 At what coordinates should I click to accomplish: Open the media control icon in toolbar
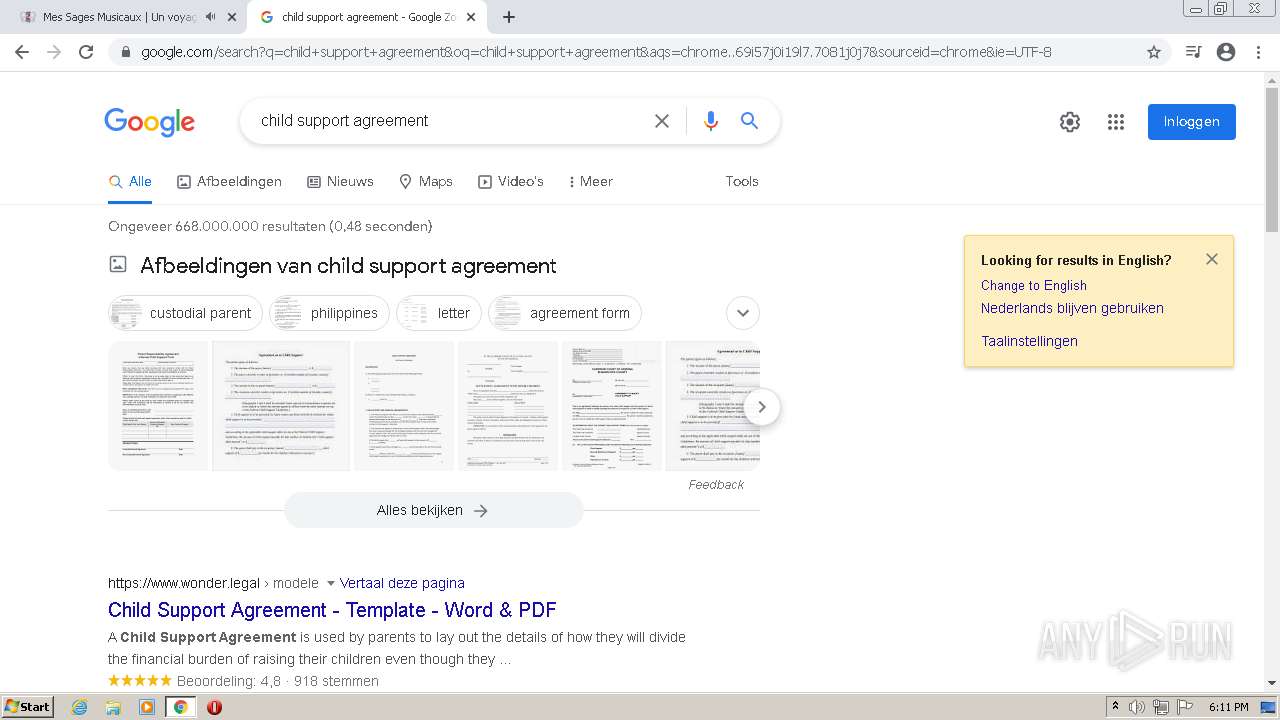(1193, 52)
